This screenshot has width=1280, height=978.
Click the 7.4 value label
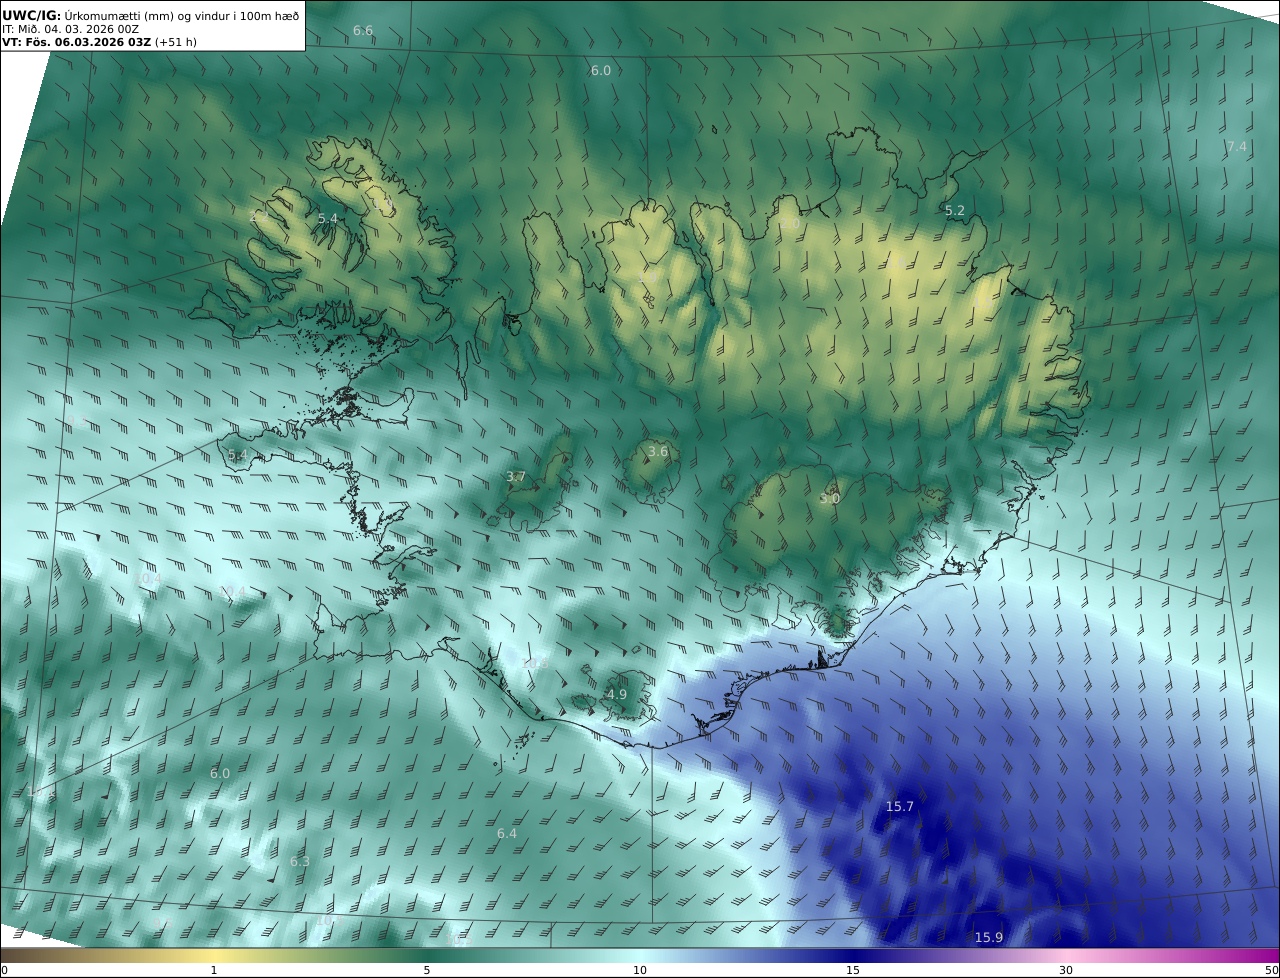pyautogui.click(x=1237, y=146)
